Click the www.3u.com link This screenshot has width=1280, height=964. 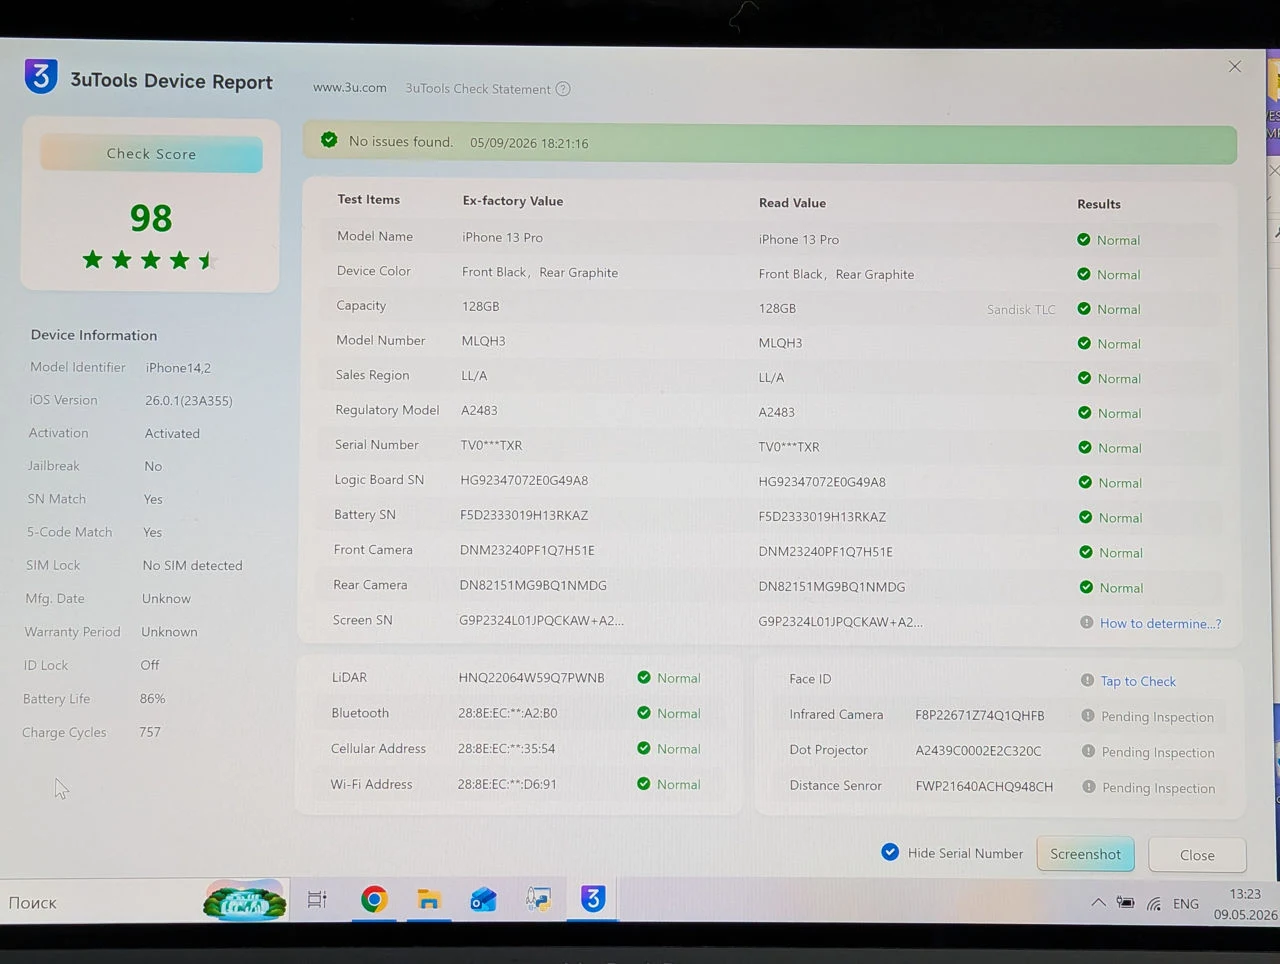click(x=350, y=88)
